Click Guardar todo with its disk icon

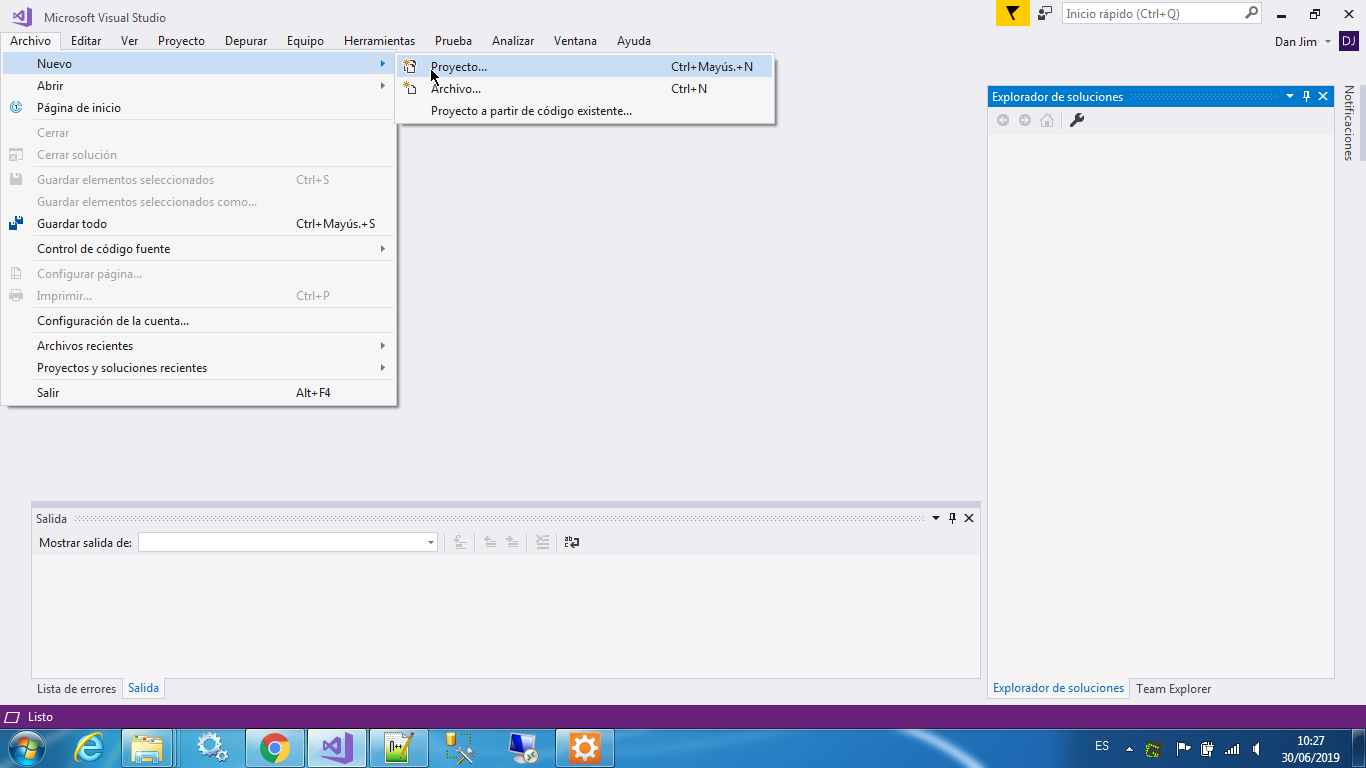[x=72, y=224]
